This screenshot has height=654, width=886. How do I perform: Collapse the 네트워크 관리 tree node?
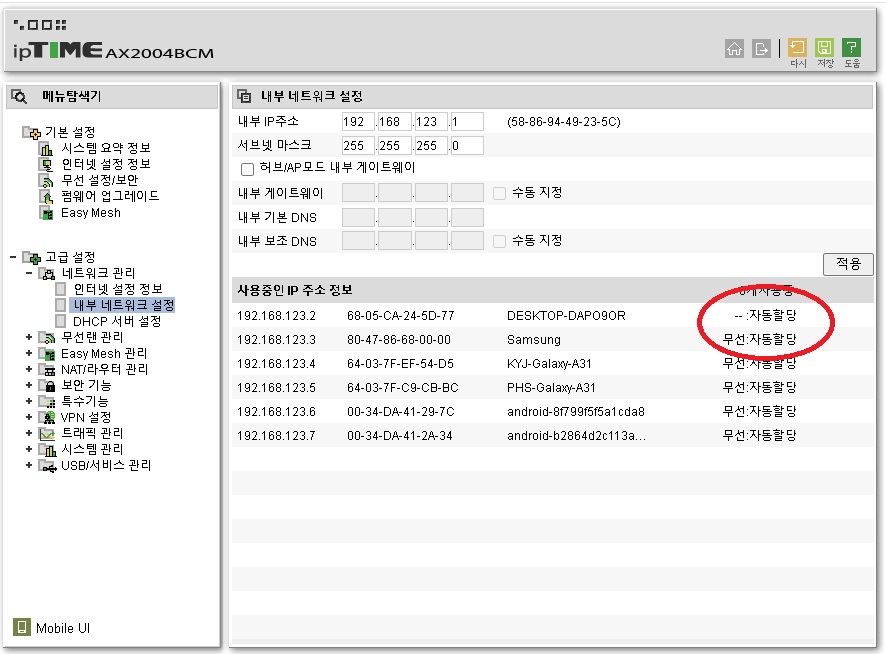click(x=29, y=273)
